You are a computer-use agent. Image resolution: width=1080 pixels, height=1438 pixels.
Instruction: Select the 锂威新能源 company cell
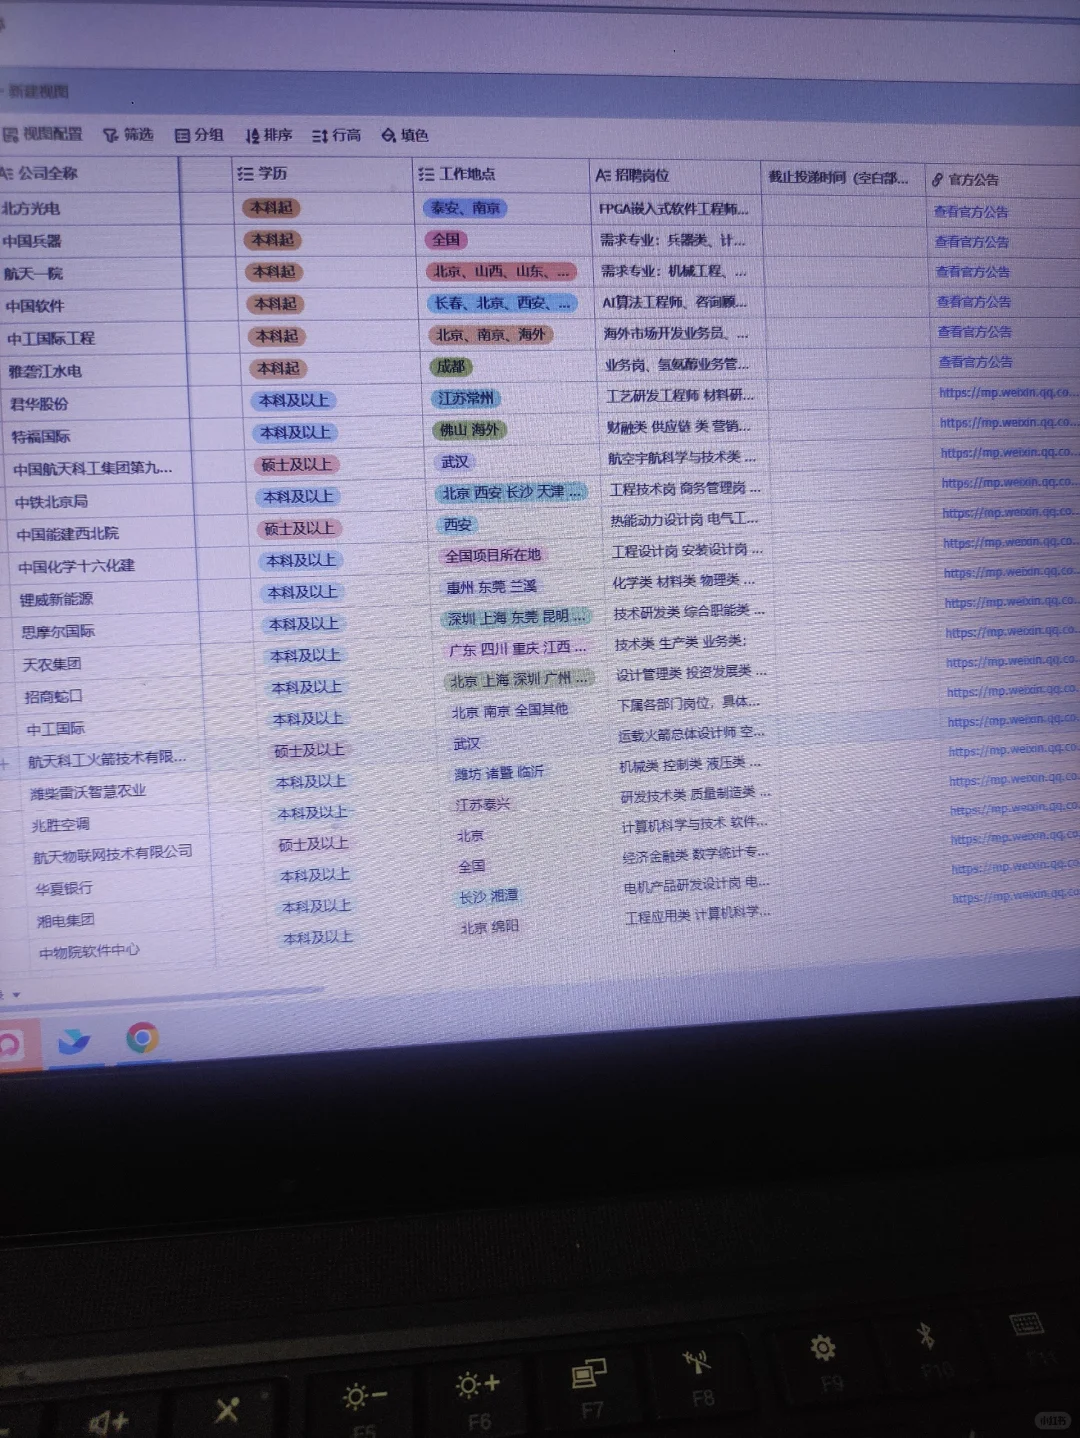pos(56,599)
